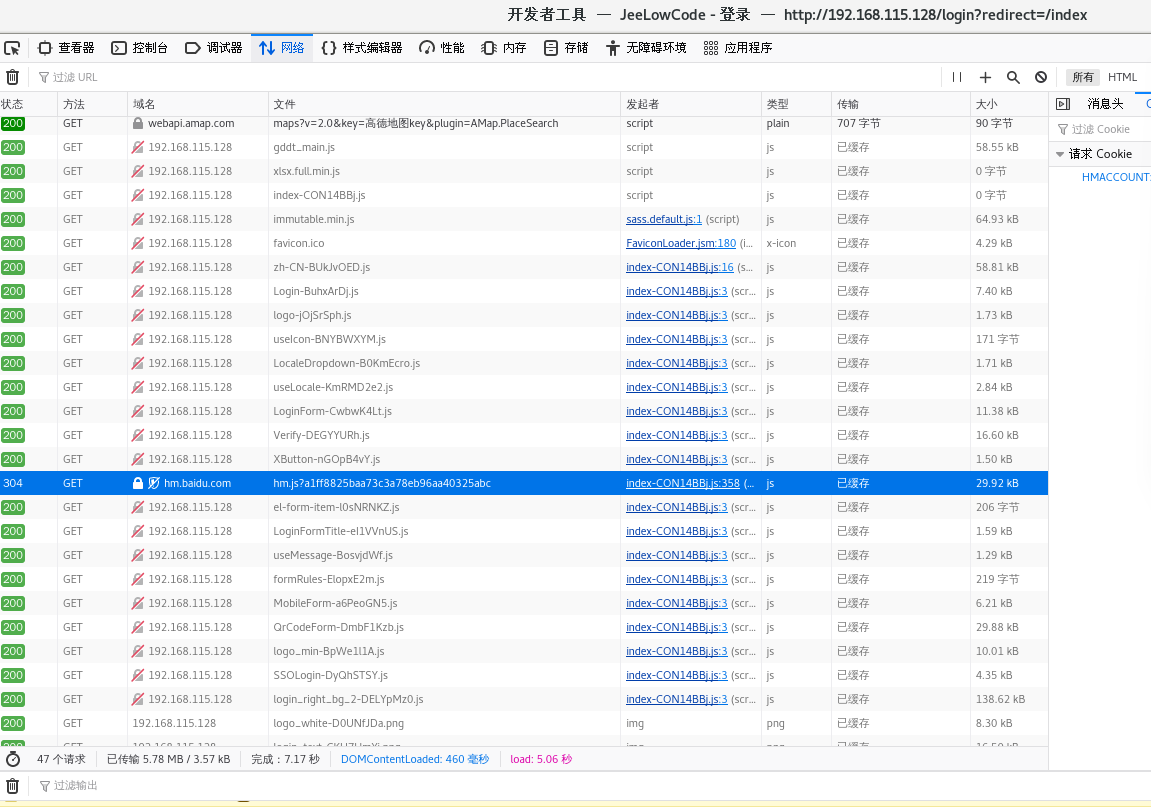
Task: Clear console output with the bottom trash icon
Action: [12, 786]
